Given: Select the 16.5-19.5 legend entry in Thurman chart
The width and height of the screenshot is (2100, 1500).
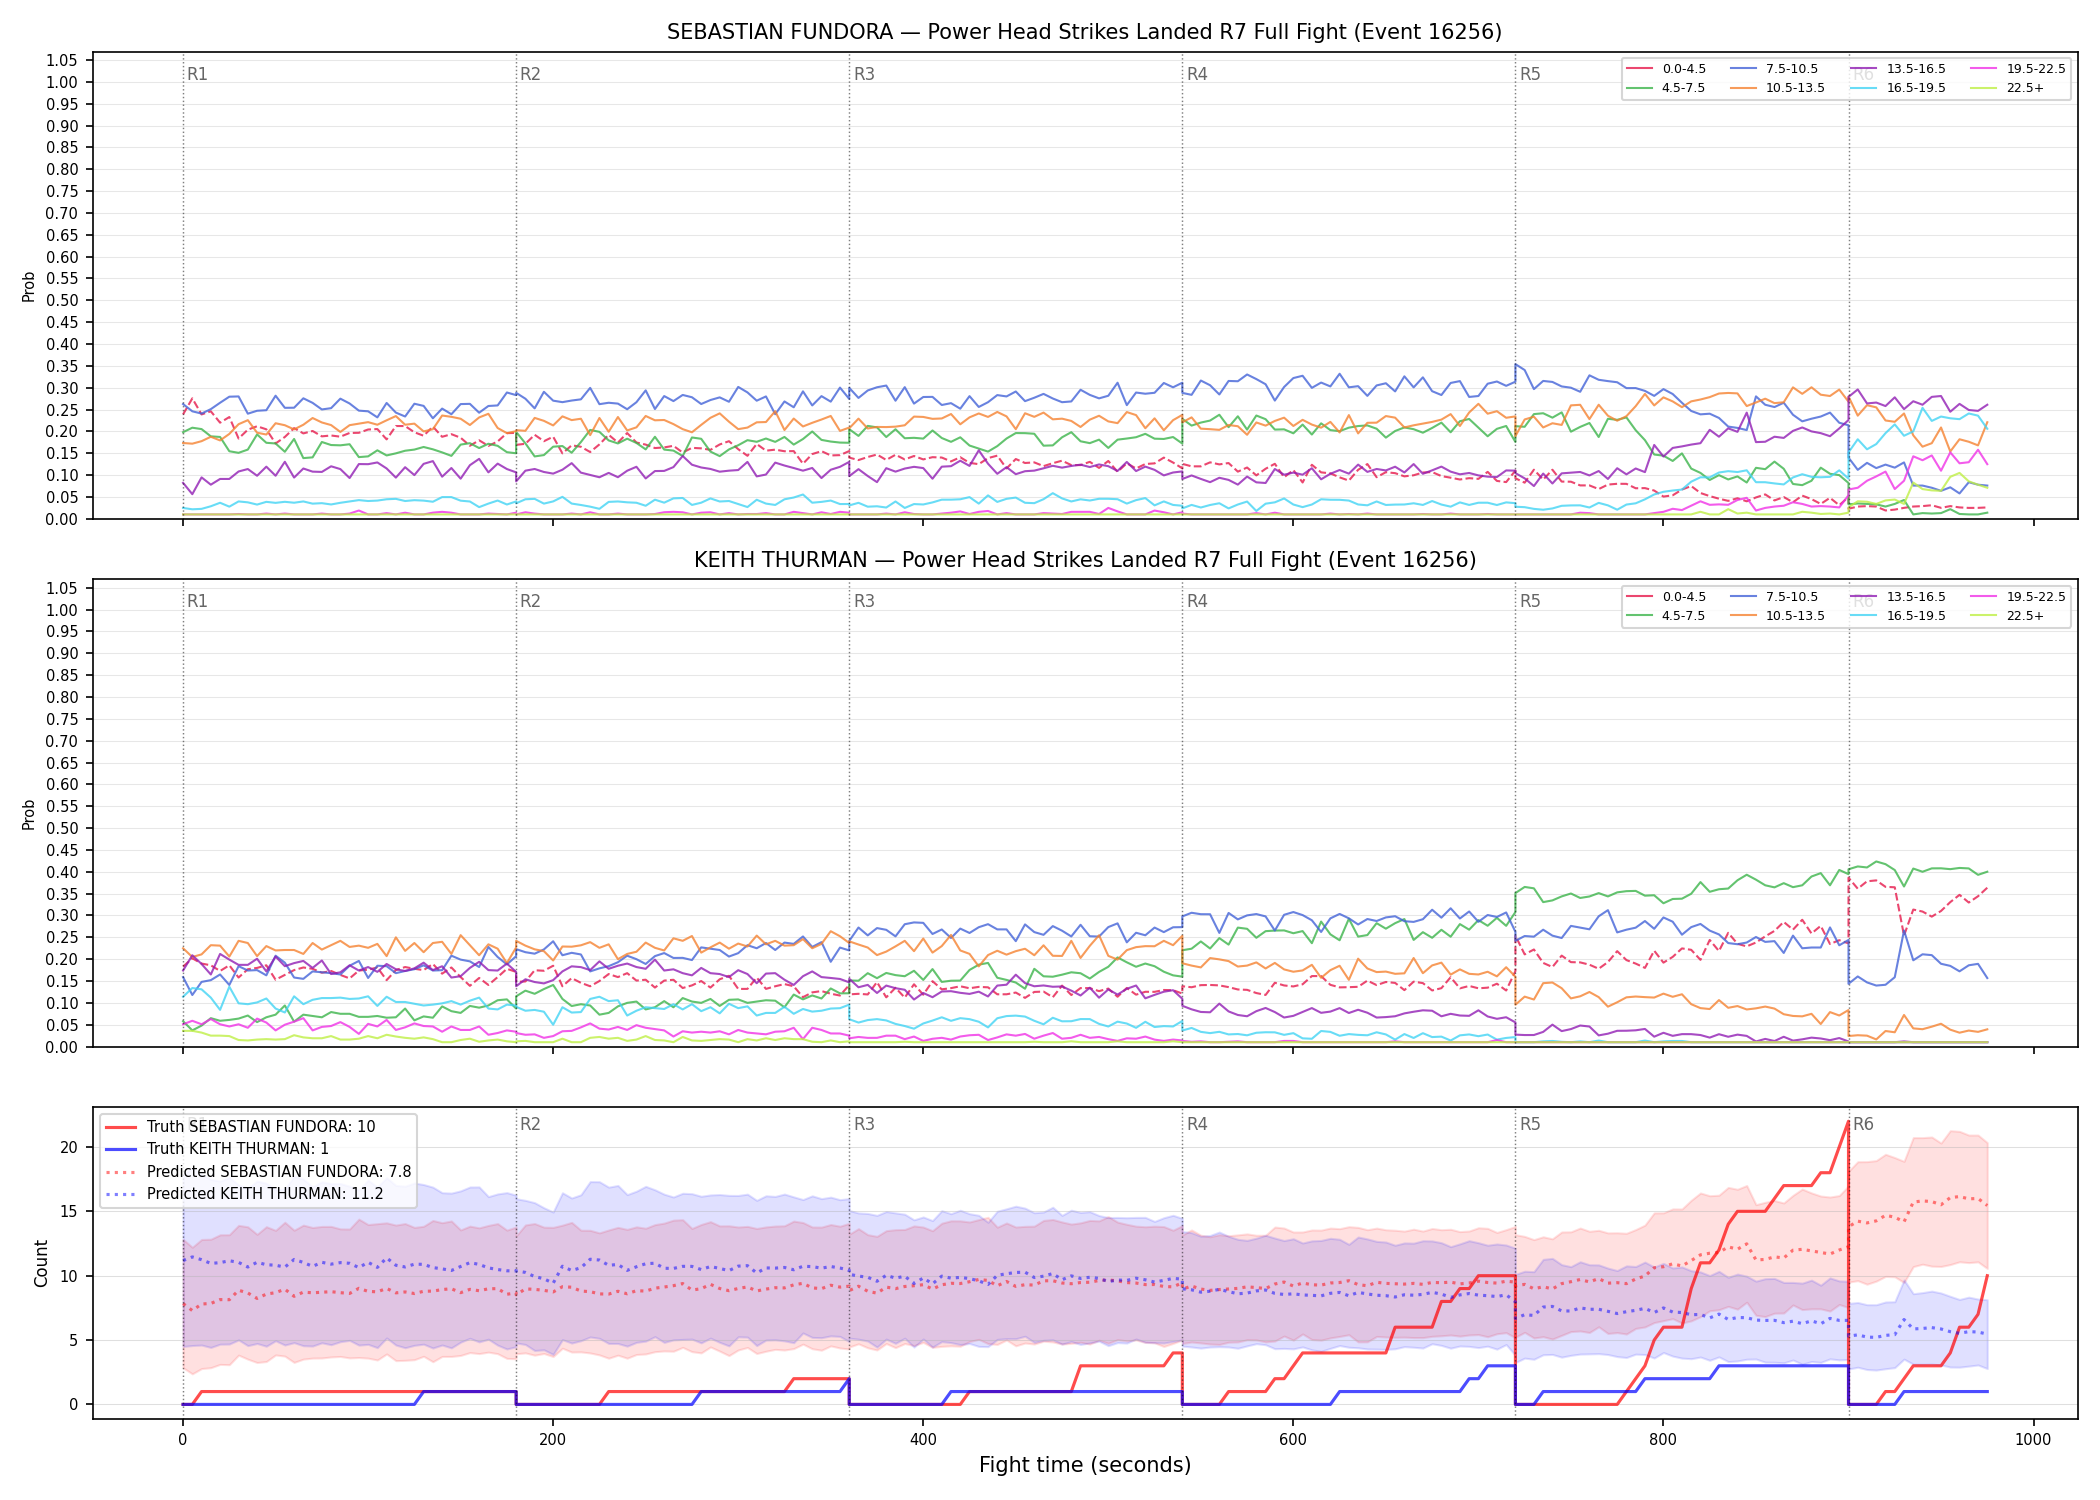Looking at the screenshot, I should 1898,616.
